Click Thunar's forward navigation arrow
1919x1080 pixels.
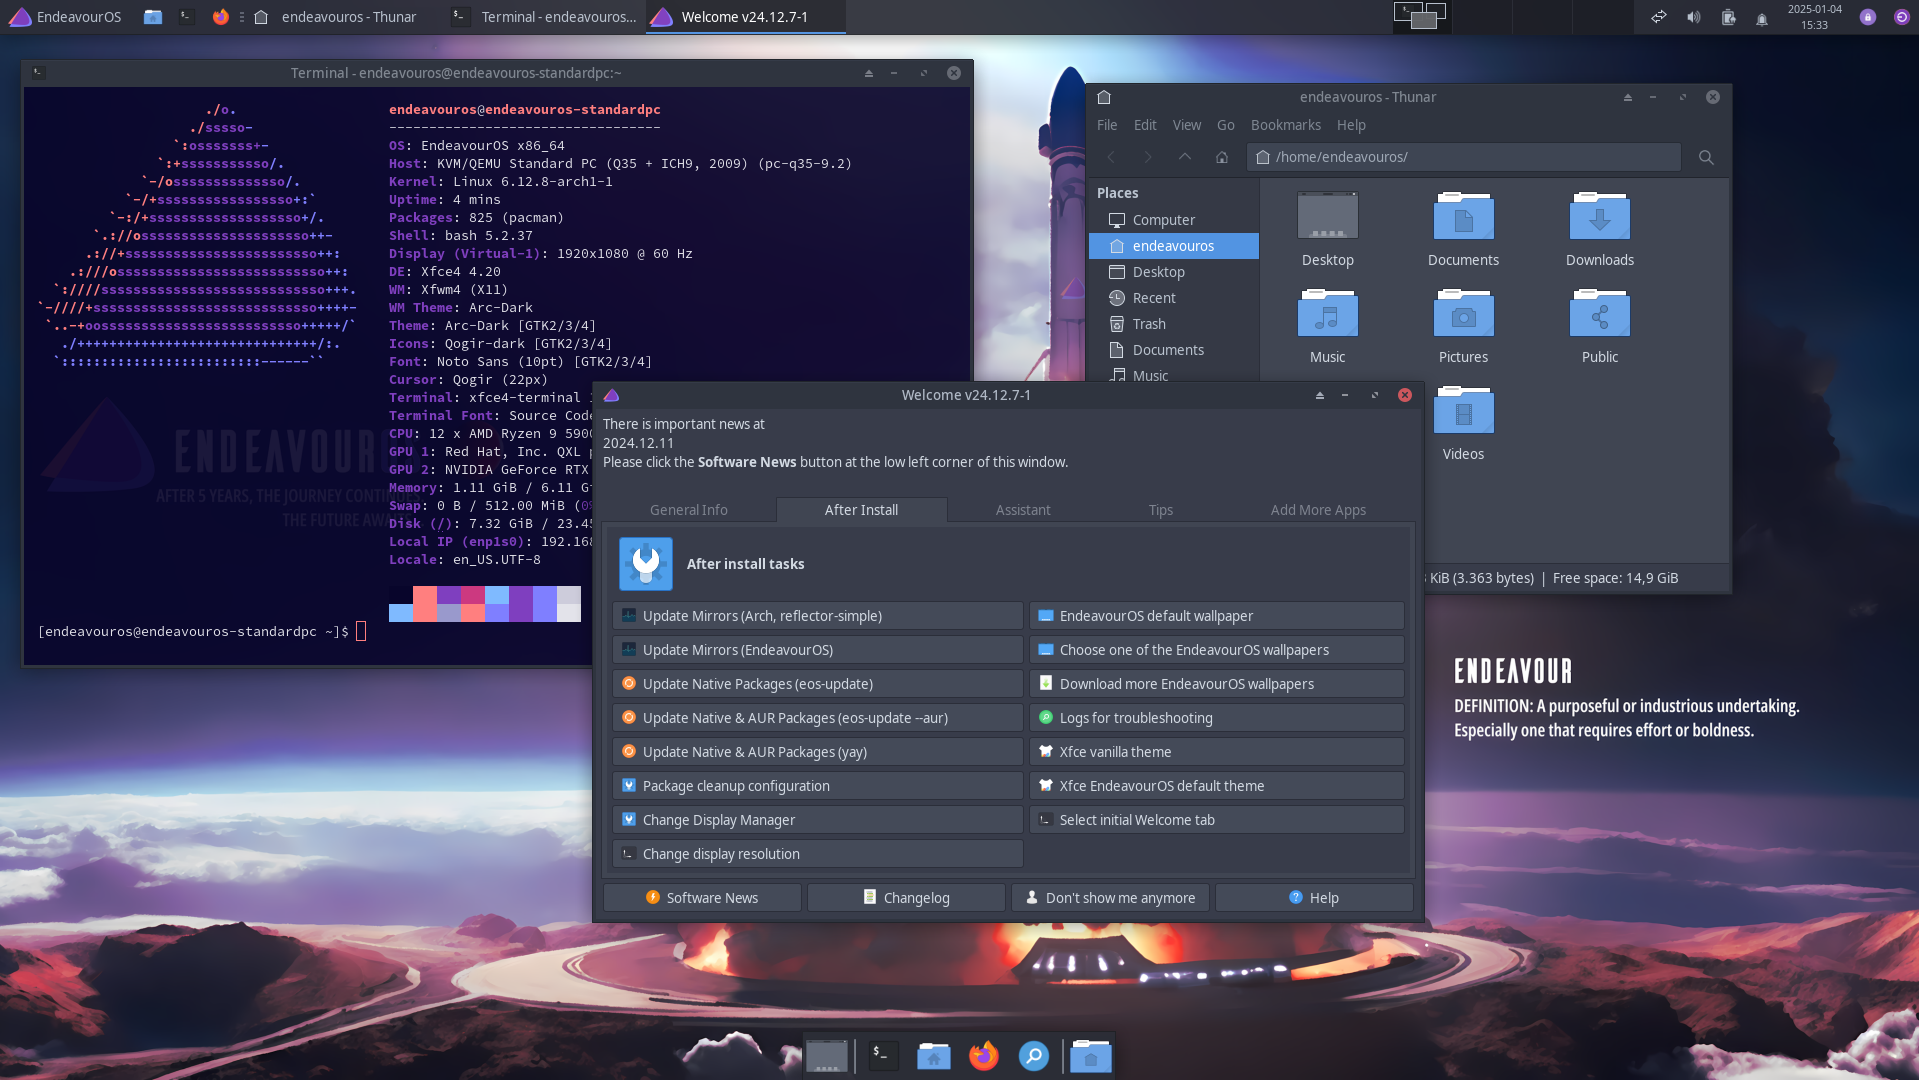pos(1147,157)
